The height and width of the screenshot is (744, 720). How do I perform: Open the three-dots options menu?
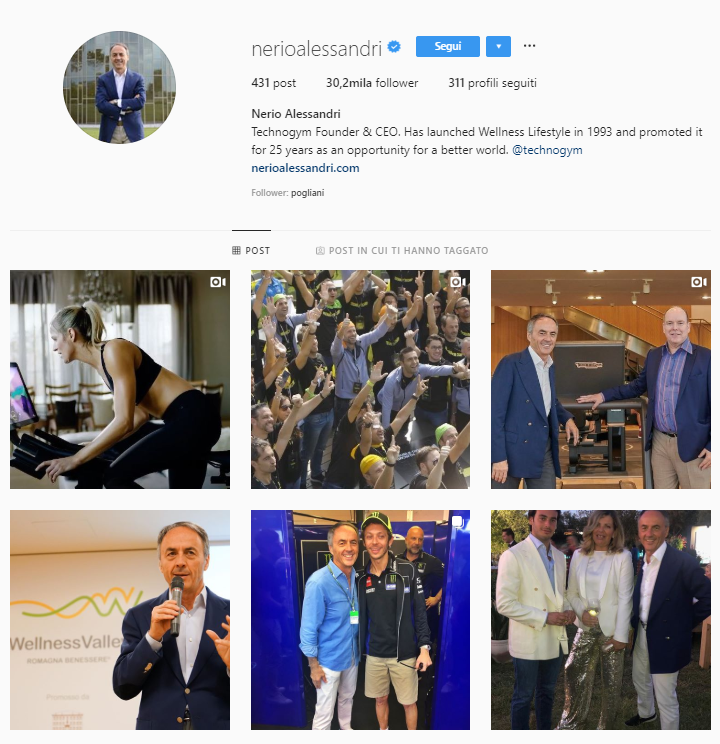[529, 46]
